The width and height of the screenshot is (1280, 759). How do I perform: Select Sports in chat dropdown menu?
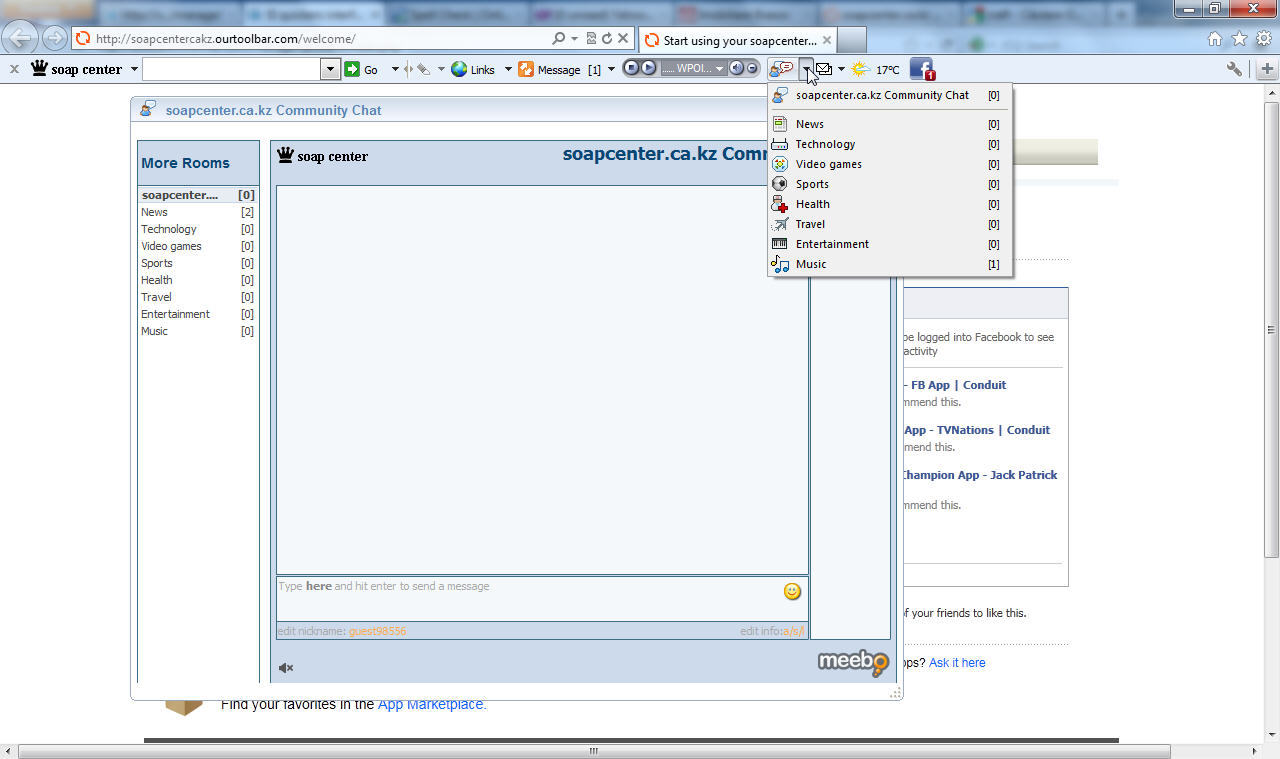(x=890, y=184)
